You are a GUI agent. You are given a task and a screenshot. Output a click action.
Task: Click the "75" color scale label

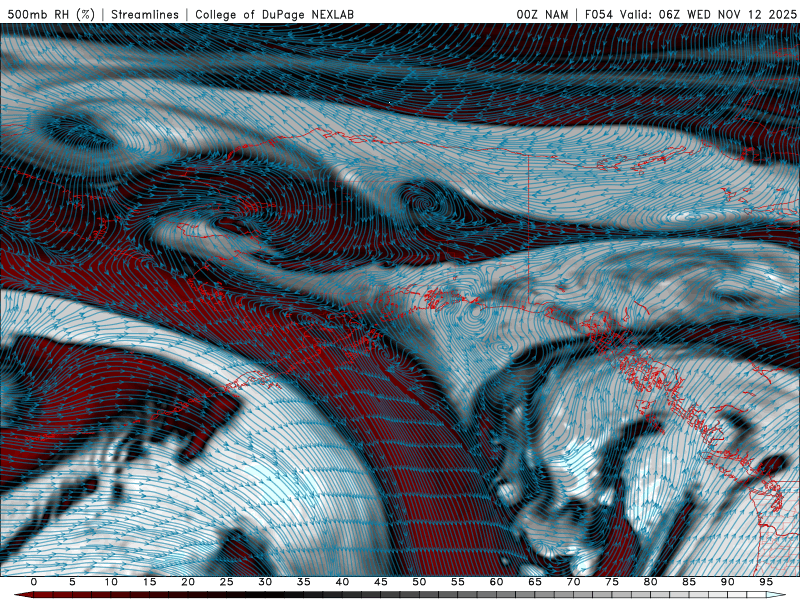tap(612, 582)
